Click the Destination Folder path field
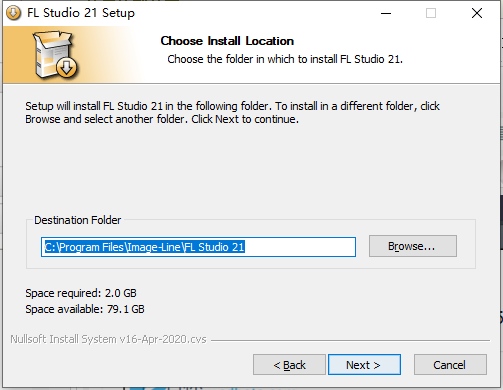Screen dimensions: 503x390 coord(198,247)
